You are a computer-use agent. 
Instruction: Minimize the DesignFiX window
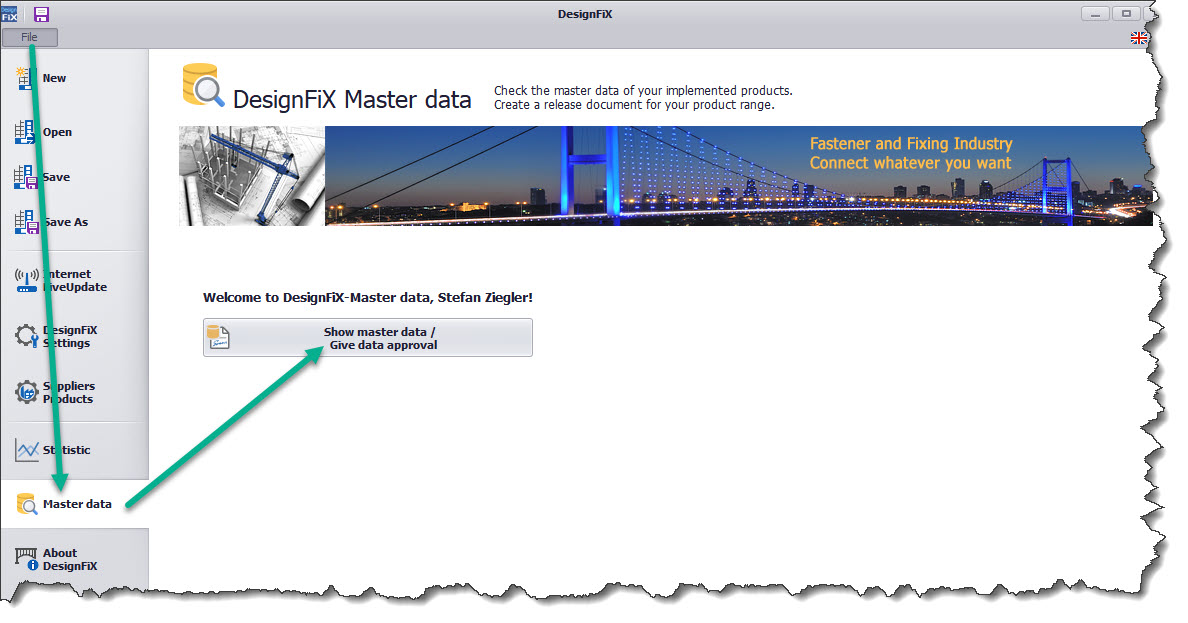(1095, 14)
